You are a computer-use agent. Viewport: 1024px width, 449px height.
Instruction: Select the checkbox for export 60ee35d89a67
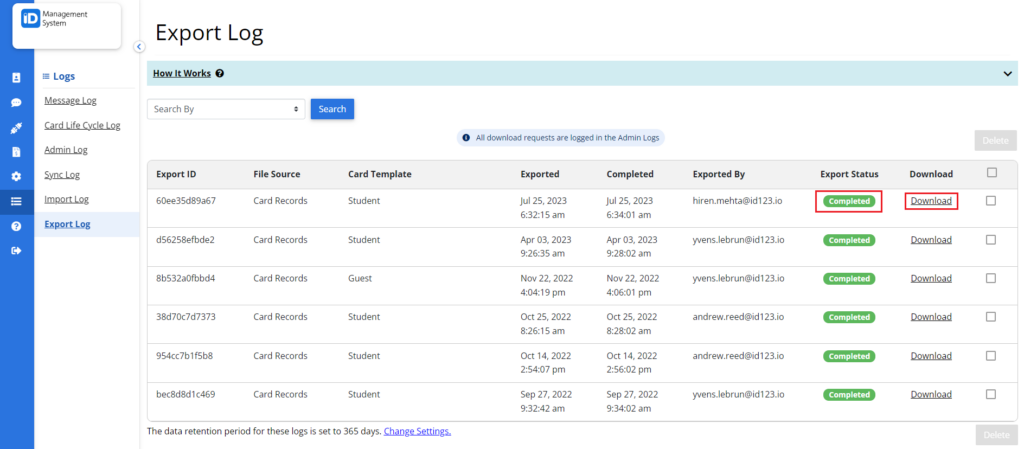[991, 201]
